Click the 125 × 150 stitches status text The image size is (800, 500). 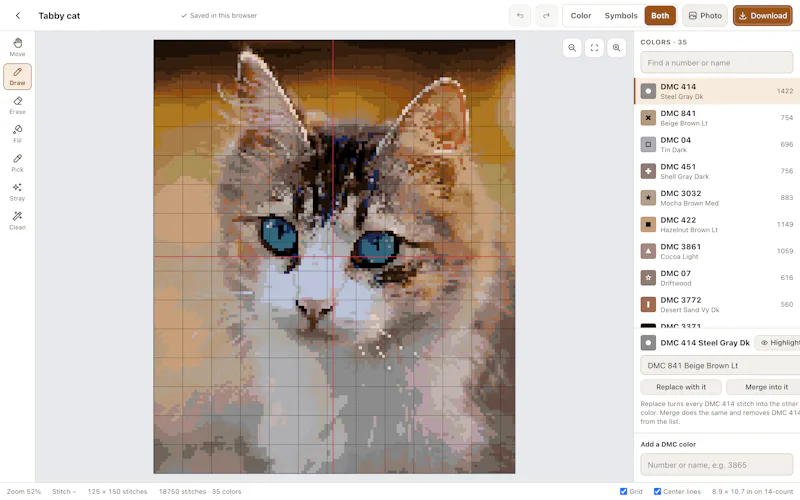point(117,491)
